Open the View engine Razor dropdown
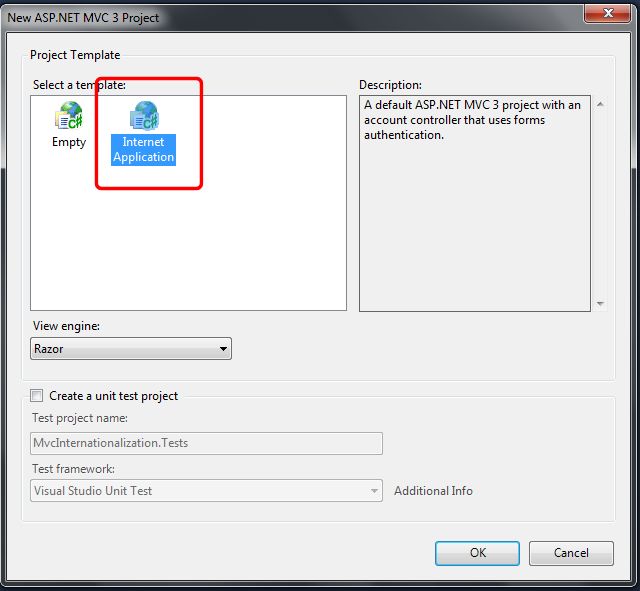The width and height of the screenshot is (640, 591). 131,349
